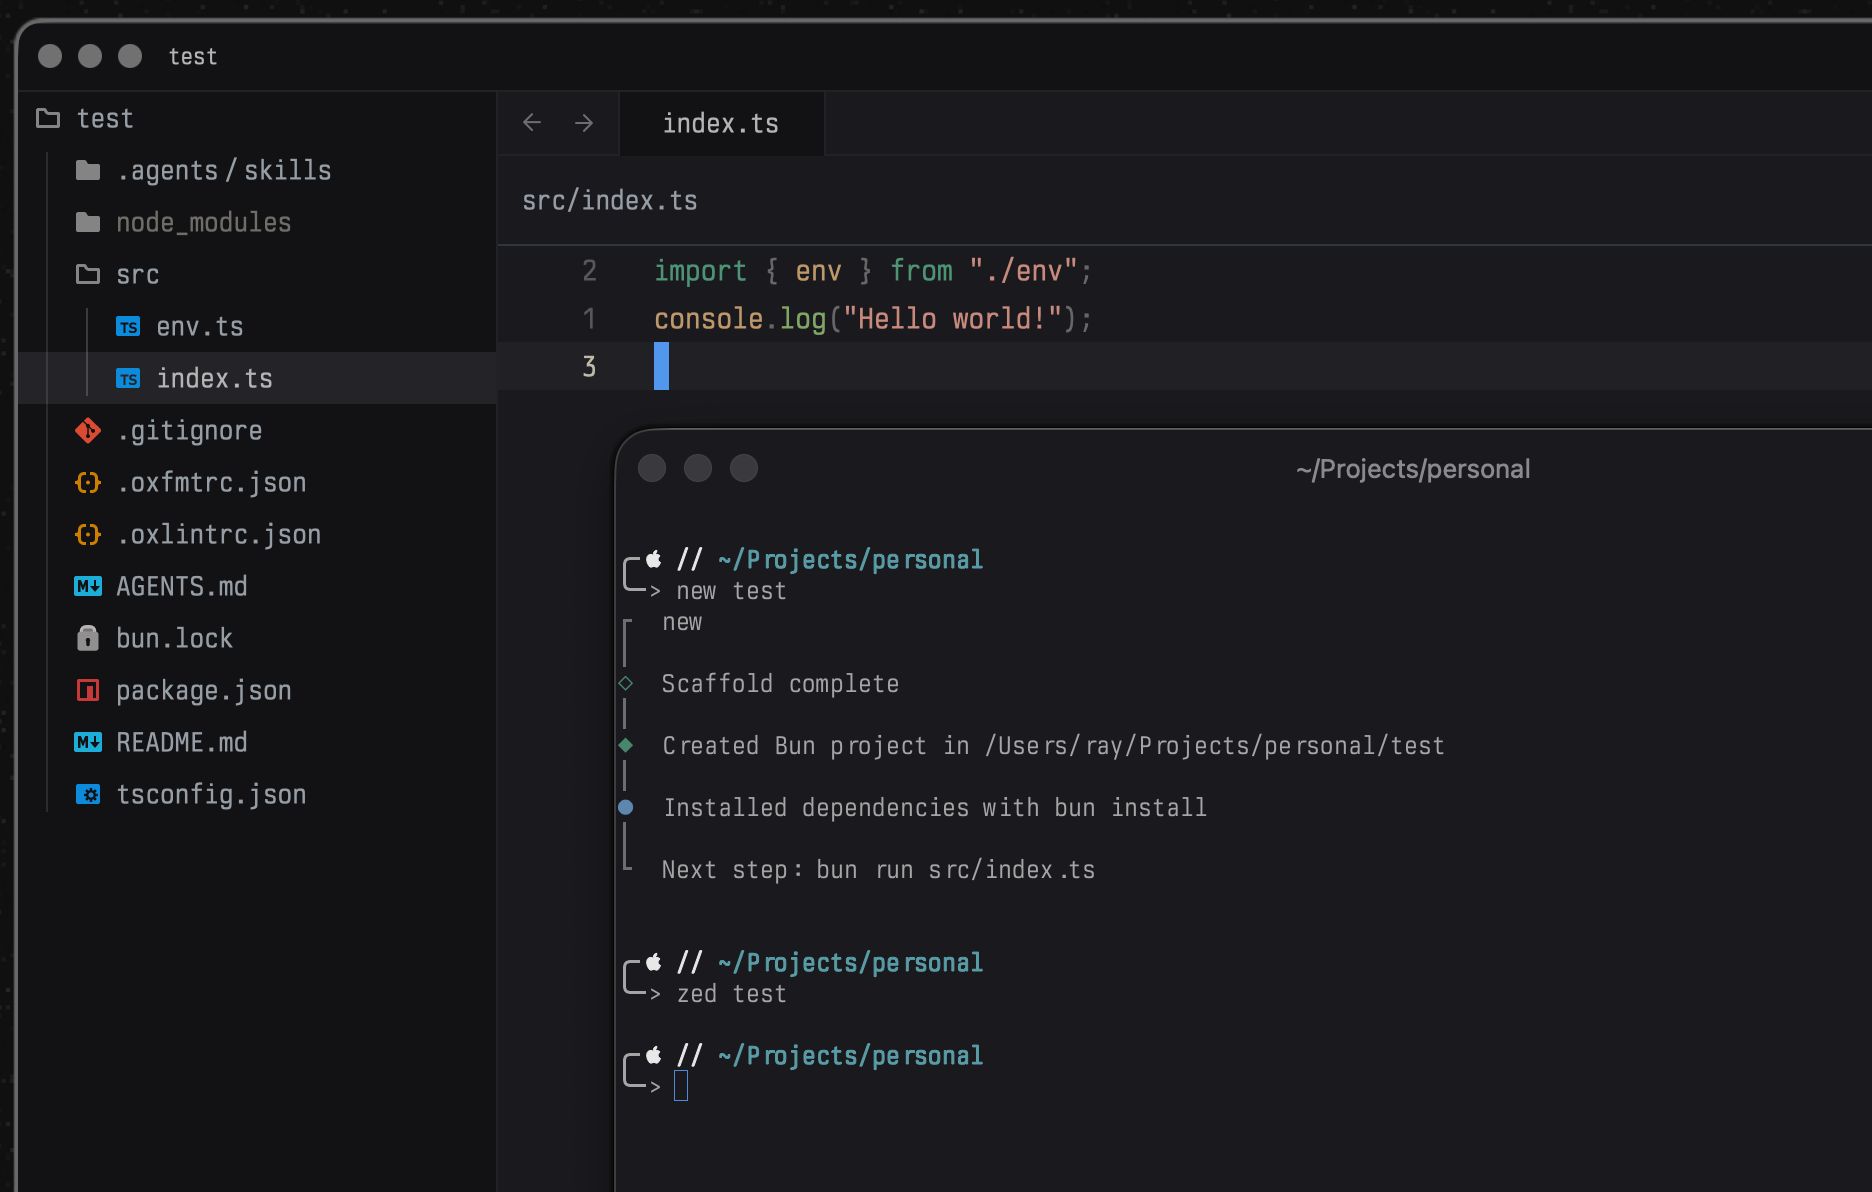The height and width of the screenshot is (1192, 1872).
Task: Click the JSON braces icon for .oxlintrc.json
Action: [x=88, y=535]
